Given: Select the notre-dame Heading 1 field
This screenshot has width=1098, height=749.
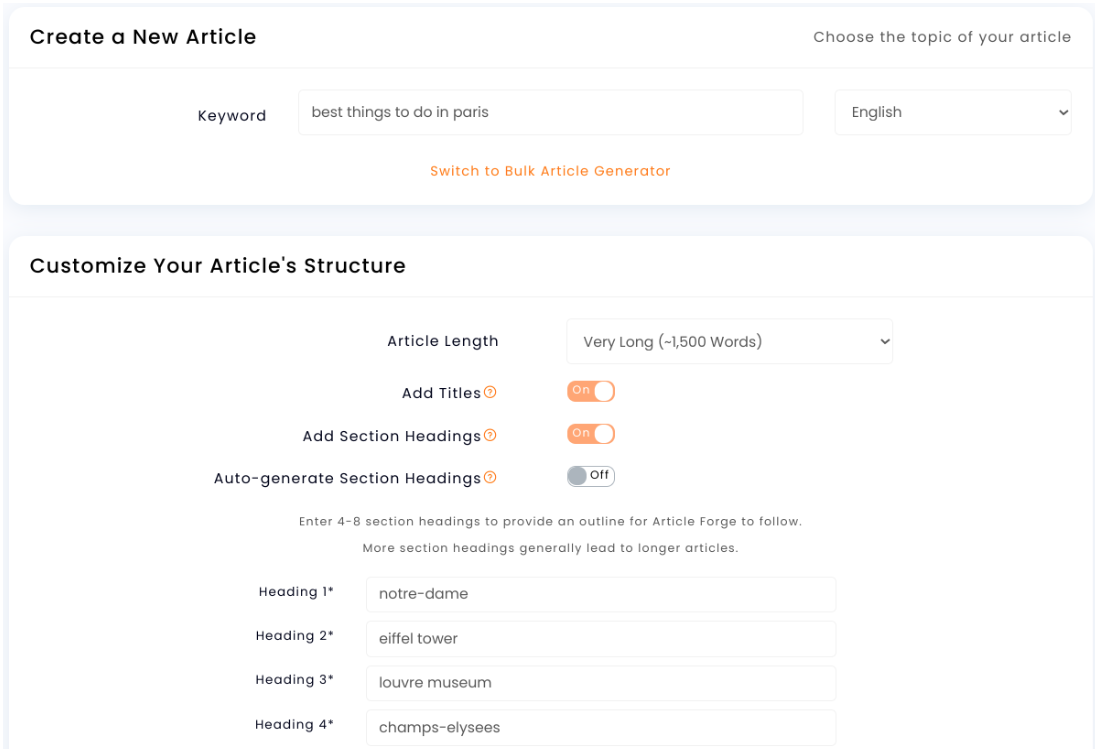Looking at the screenshot, I should 600,594.
